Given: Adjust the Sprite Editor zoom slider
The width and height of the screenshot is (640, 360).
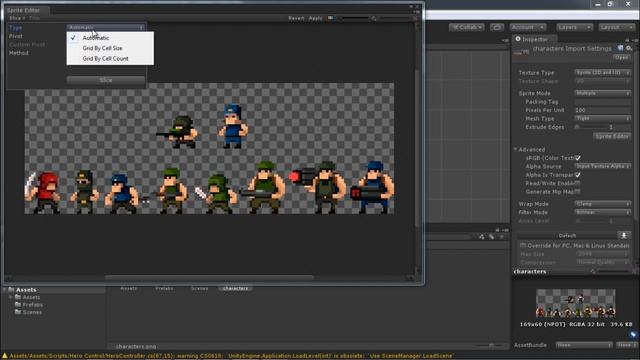Looking at the screenshot, I should tap(355, 18).
